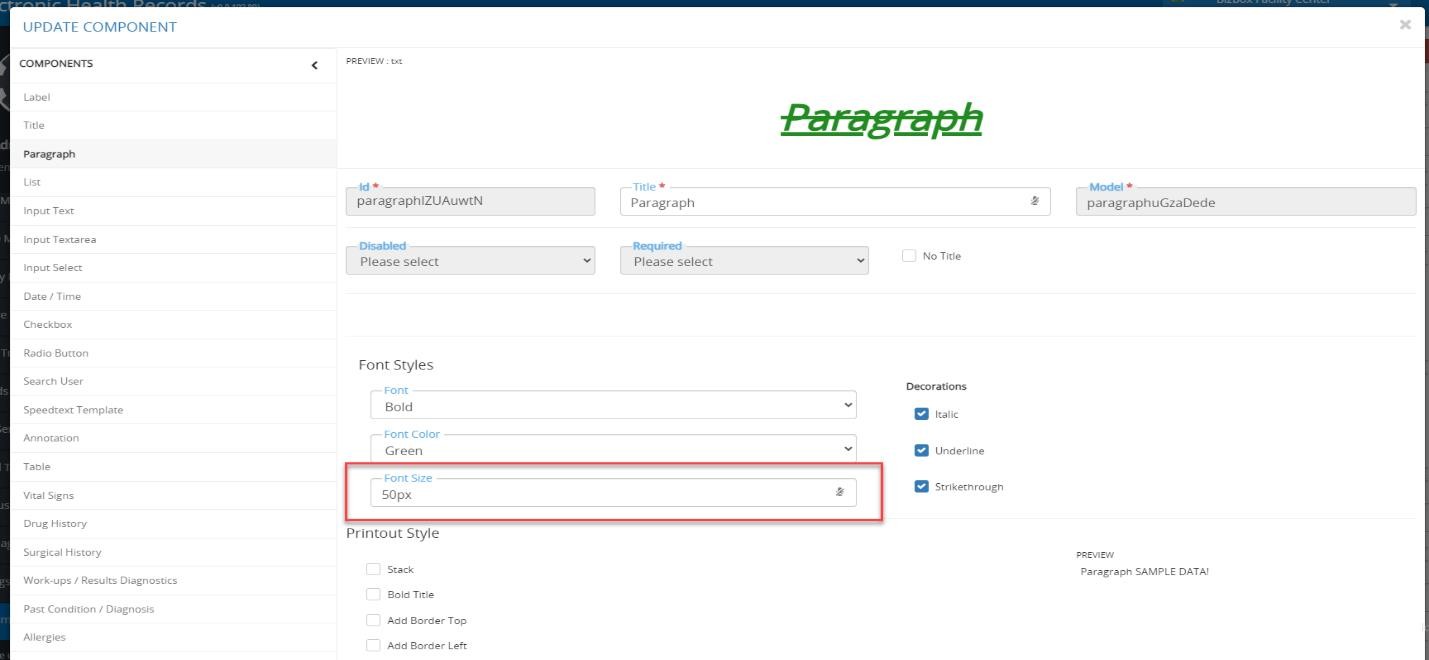Screen dimensions: 1429x660
Task: Open the Font dropdown showing Bold
Action: pos(613,406)
